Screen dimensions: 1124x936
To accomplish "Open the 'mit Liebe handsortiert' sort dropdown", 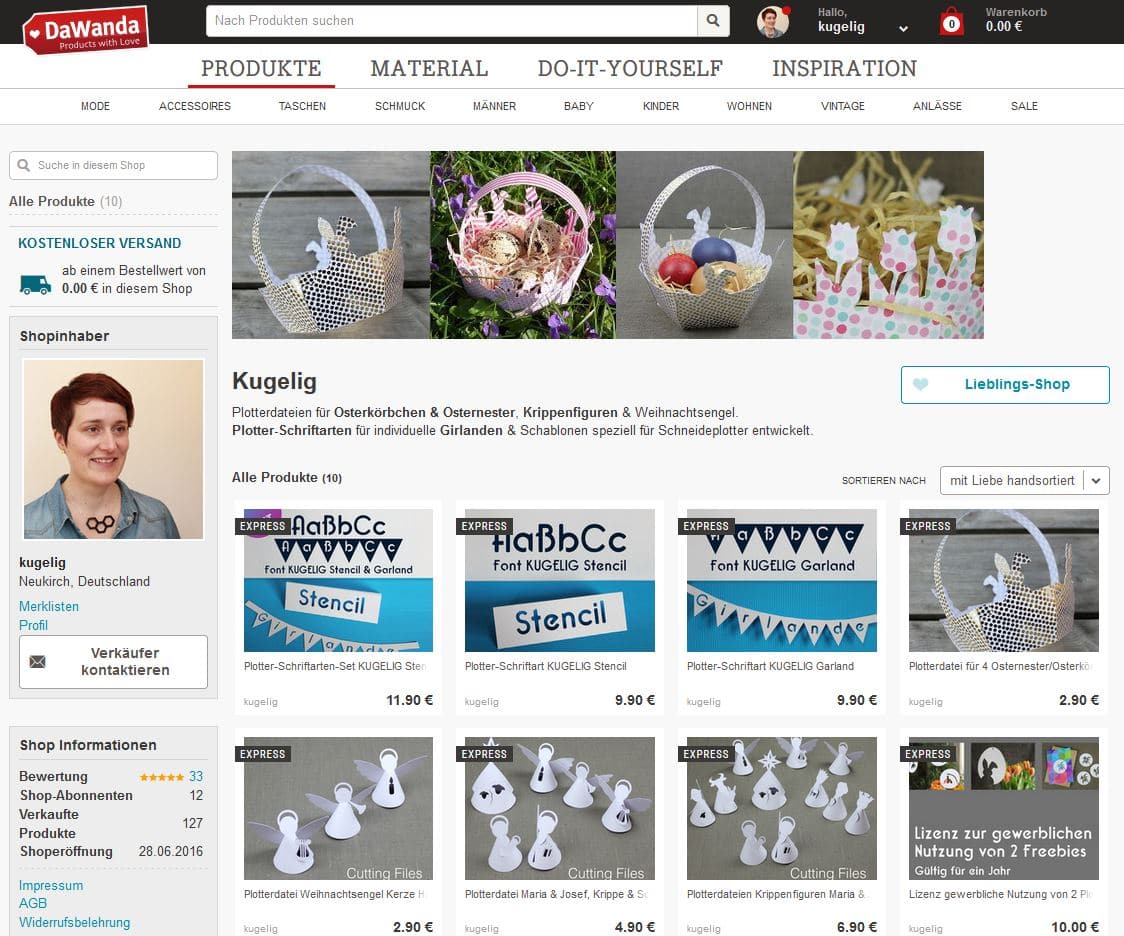I will coord(1024,481).
